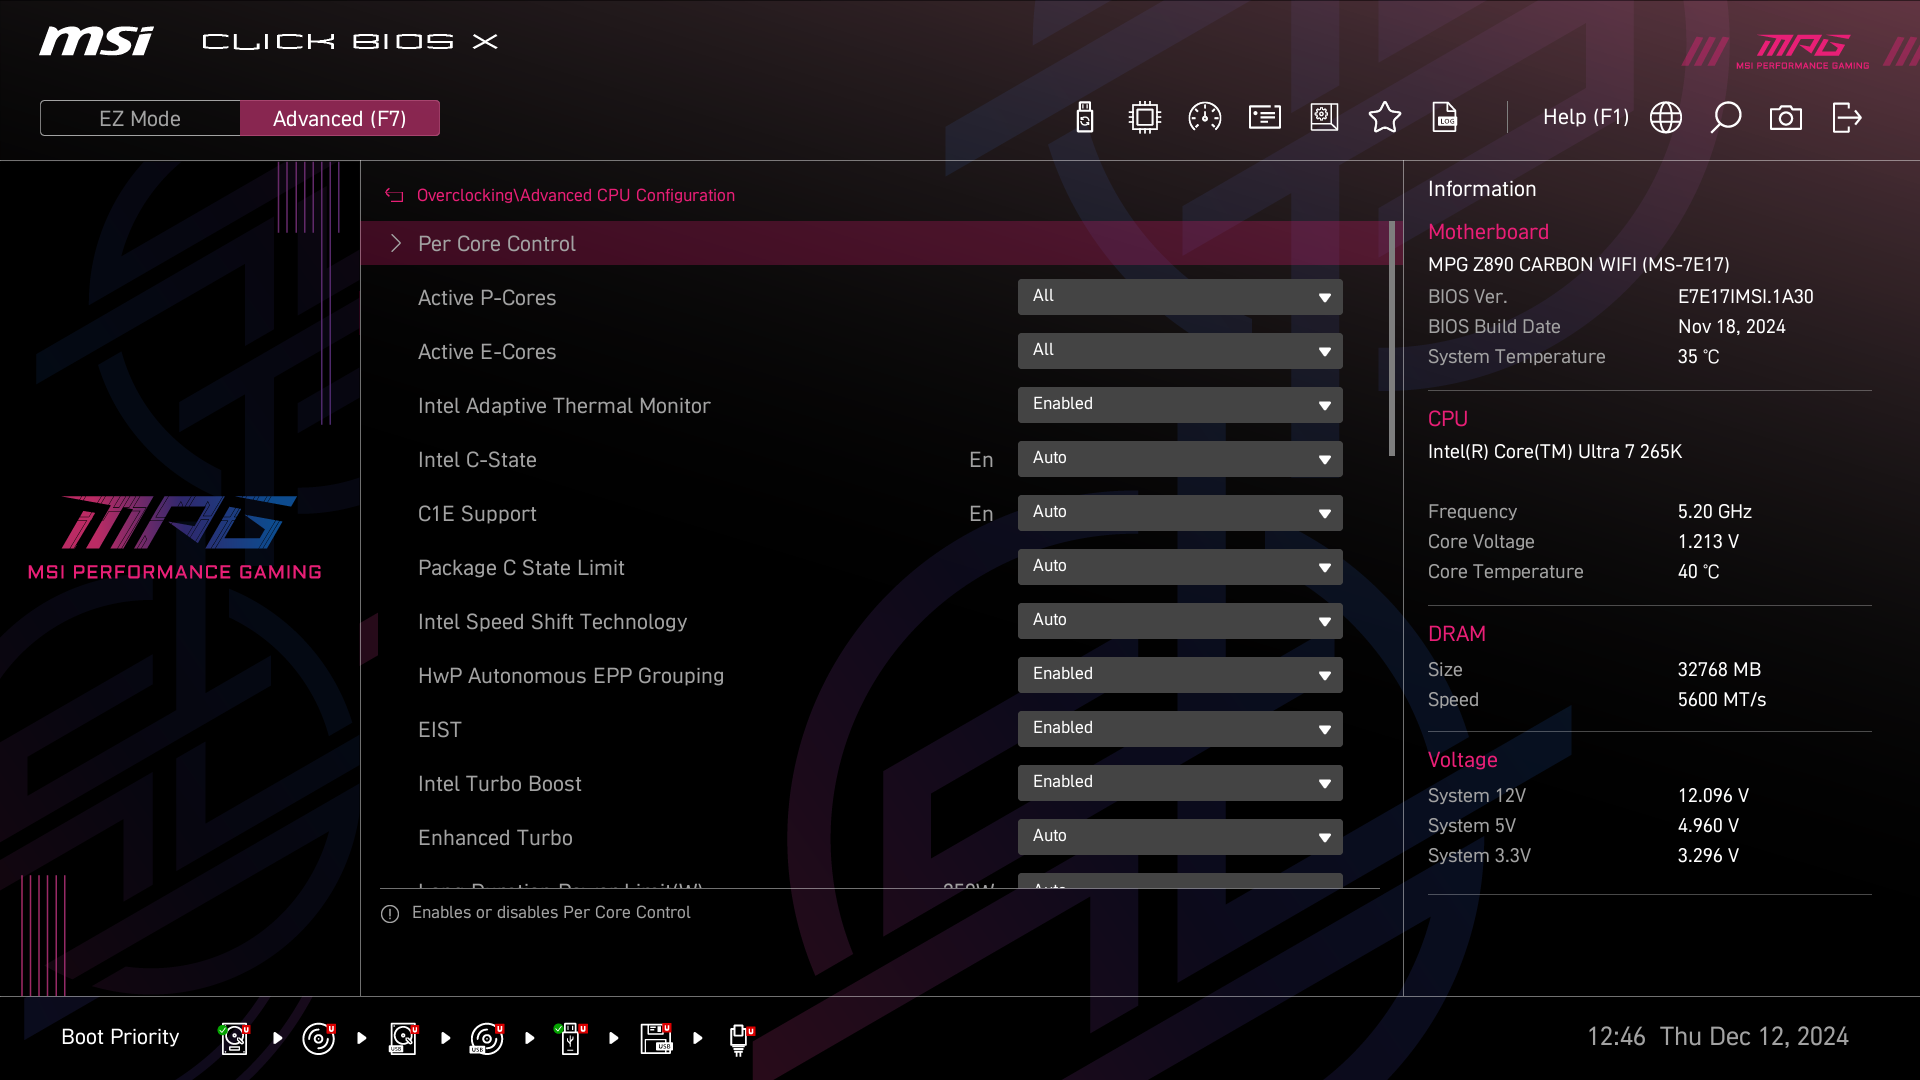Click the 12.096 V System 12V value
1920x1080 pixels.
(x=1713, y=796)
